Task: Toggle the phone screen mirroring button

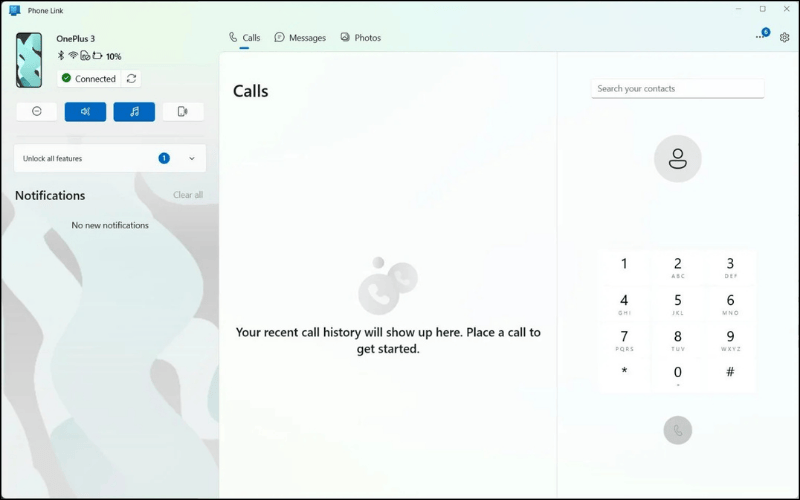Action: (182, 112)
